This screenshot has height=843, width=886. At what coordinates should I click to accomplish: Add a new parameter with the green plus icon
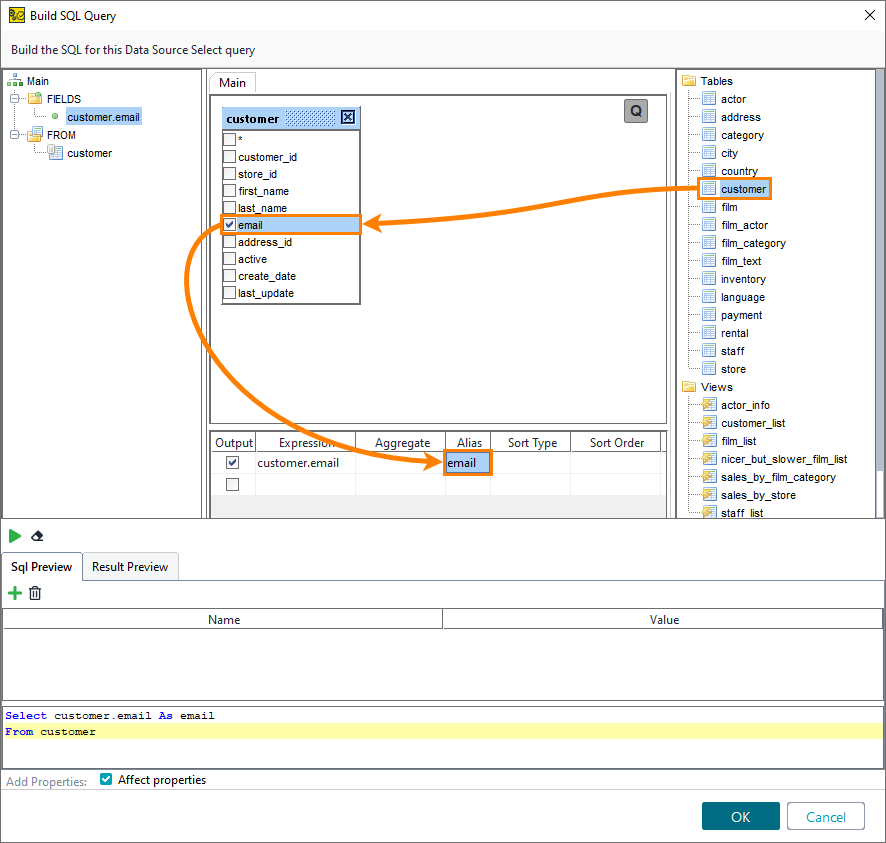click(x=14, y=593)
